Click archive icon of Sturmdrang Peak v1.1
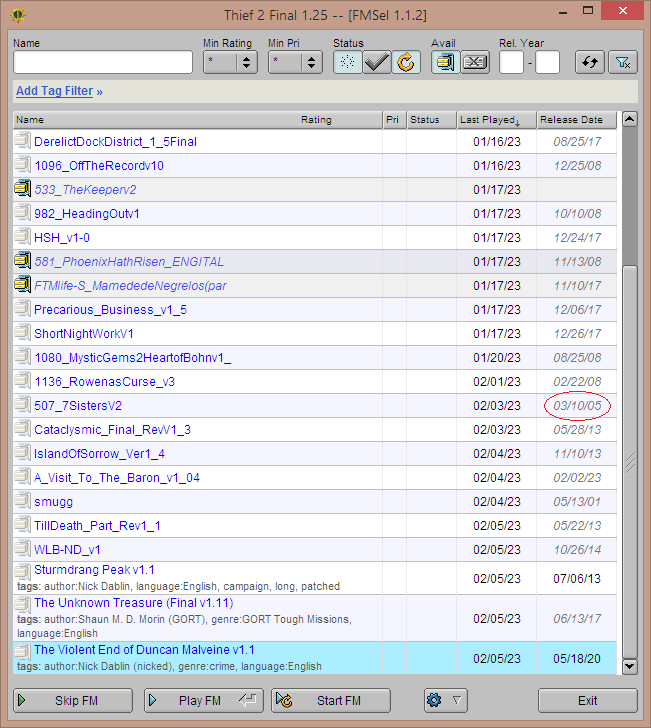 (x=22, y=571)
